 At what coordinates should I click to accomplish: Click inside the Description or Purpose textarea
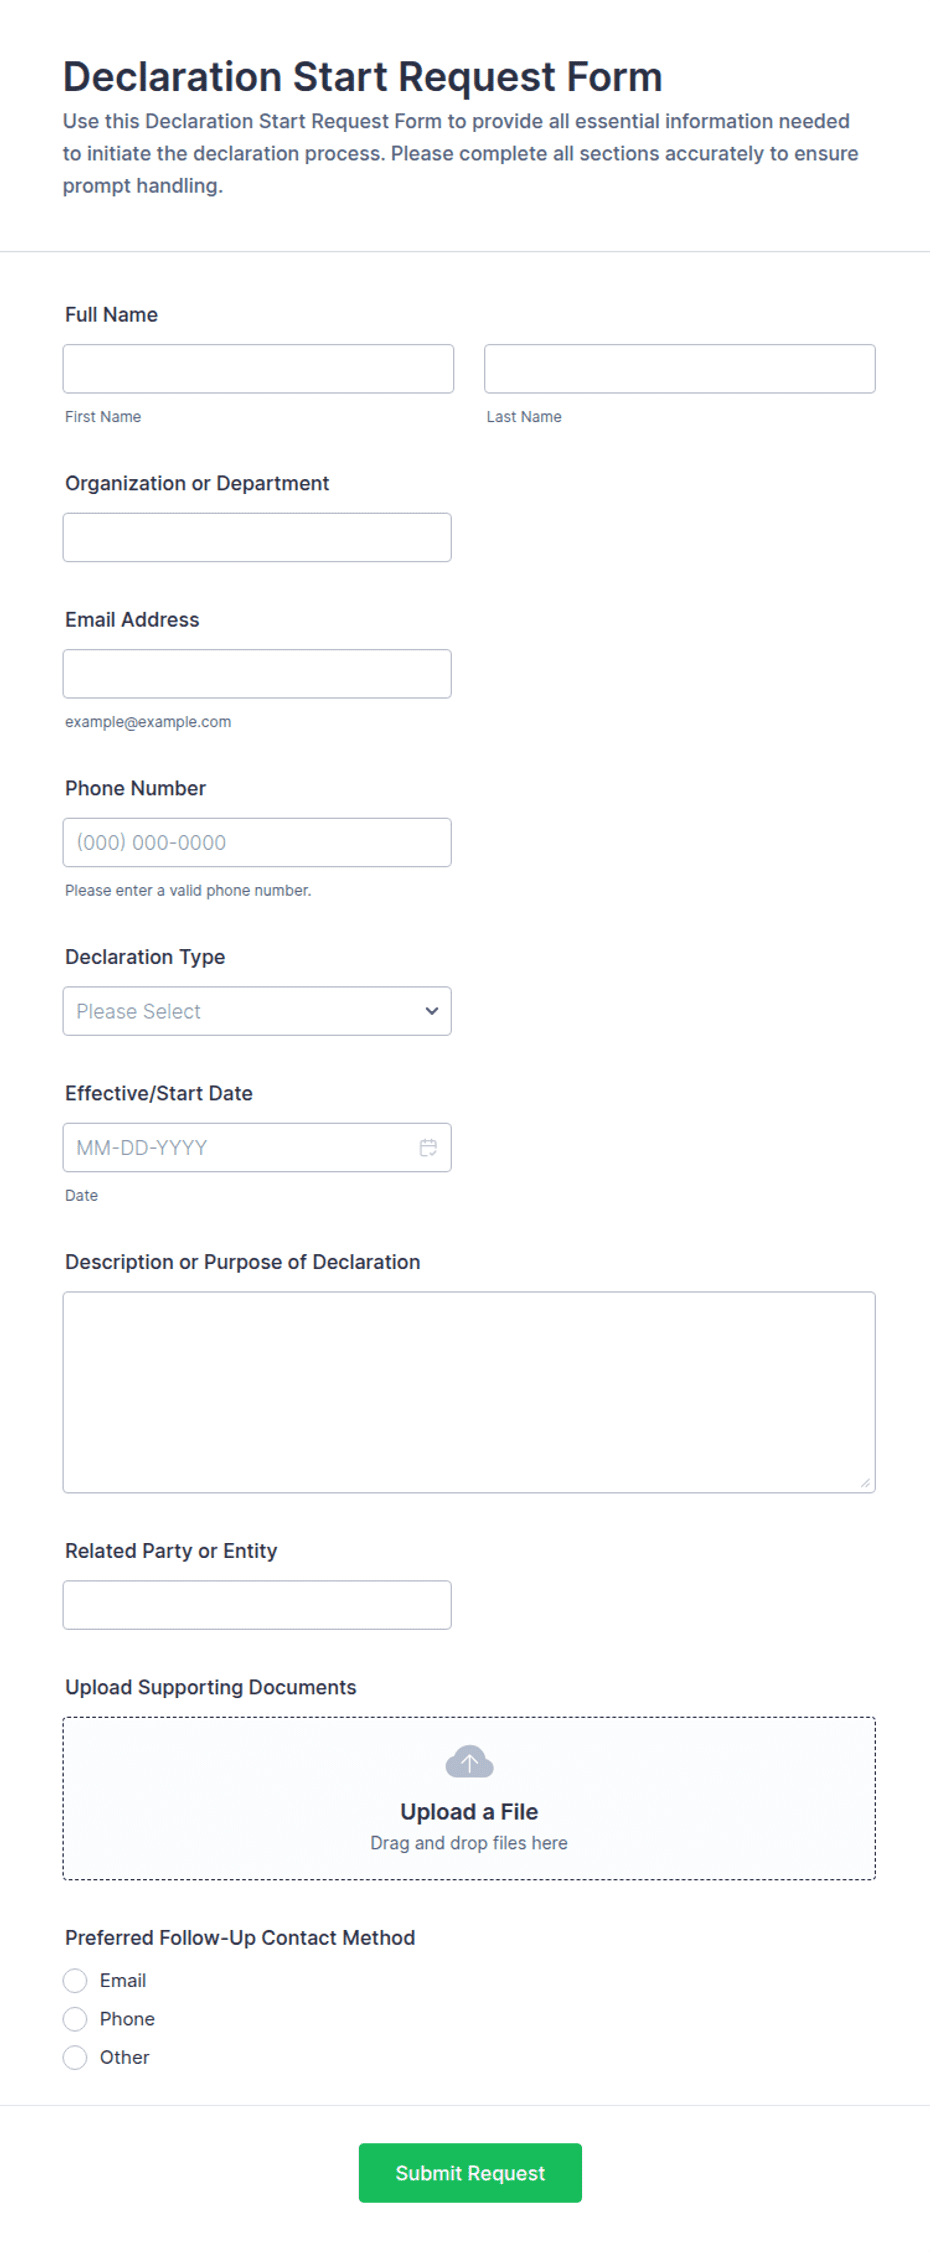[x=469, y=1392]
